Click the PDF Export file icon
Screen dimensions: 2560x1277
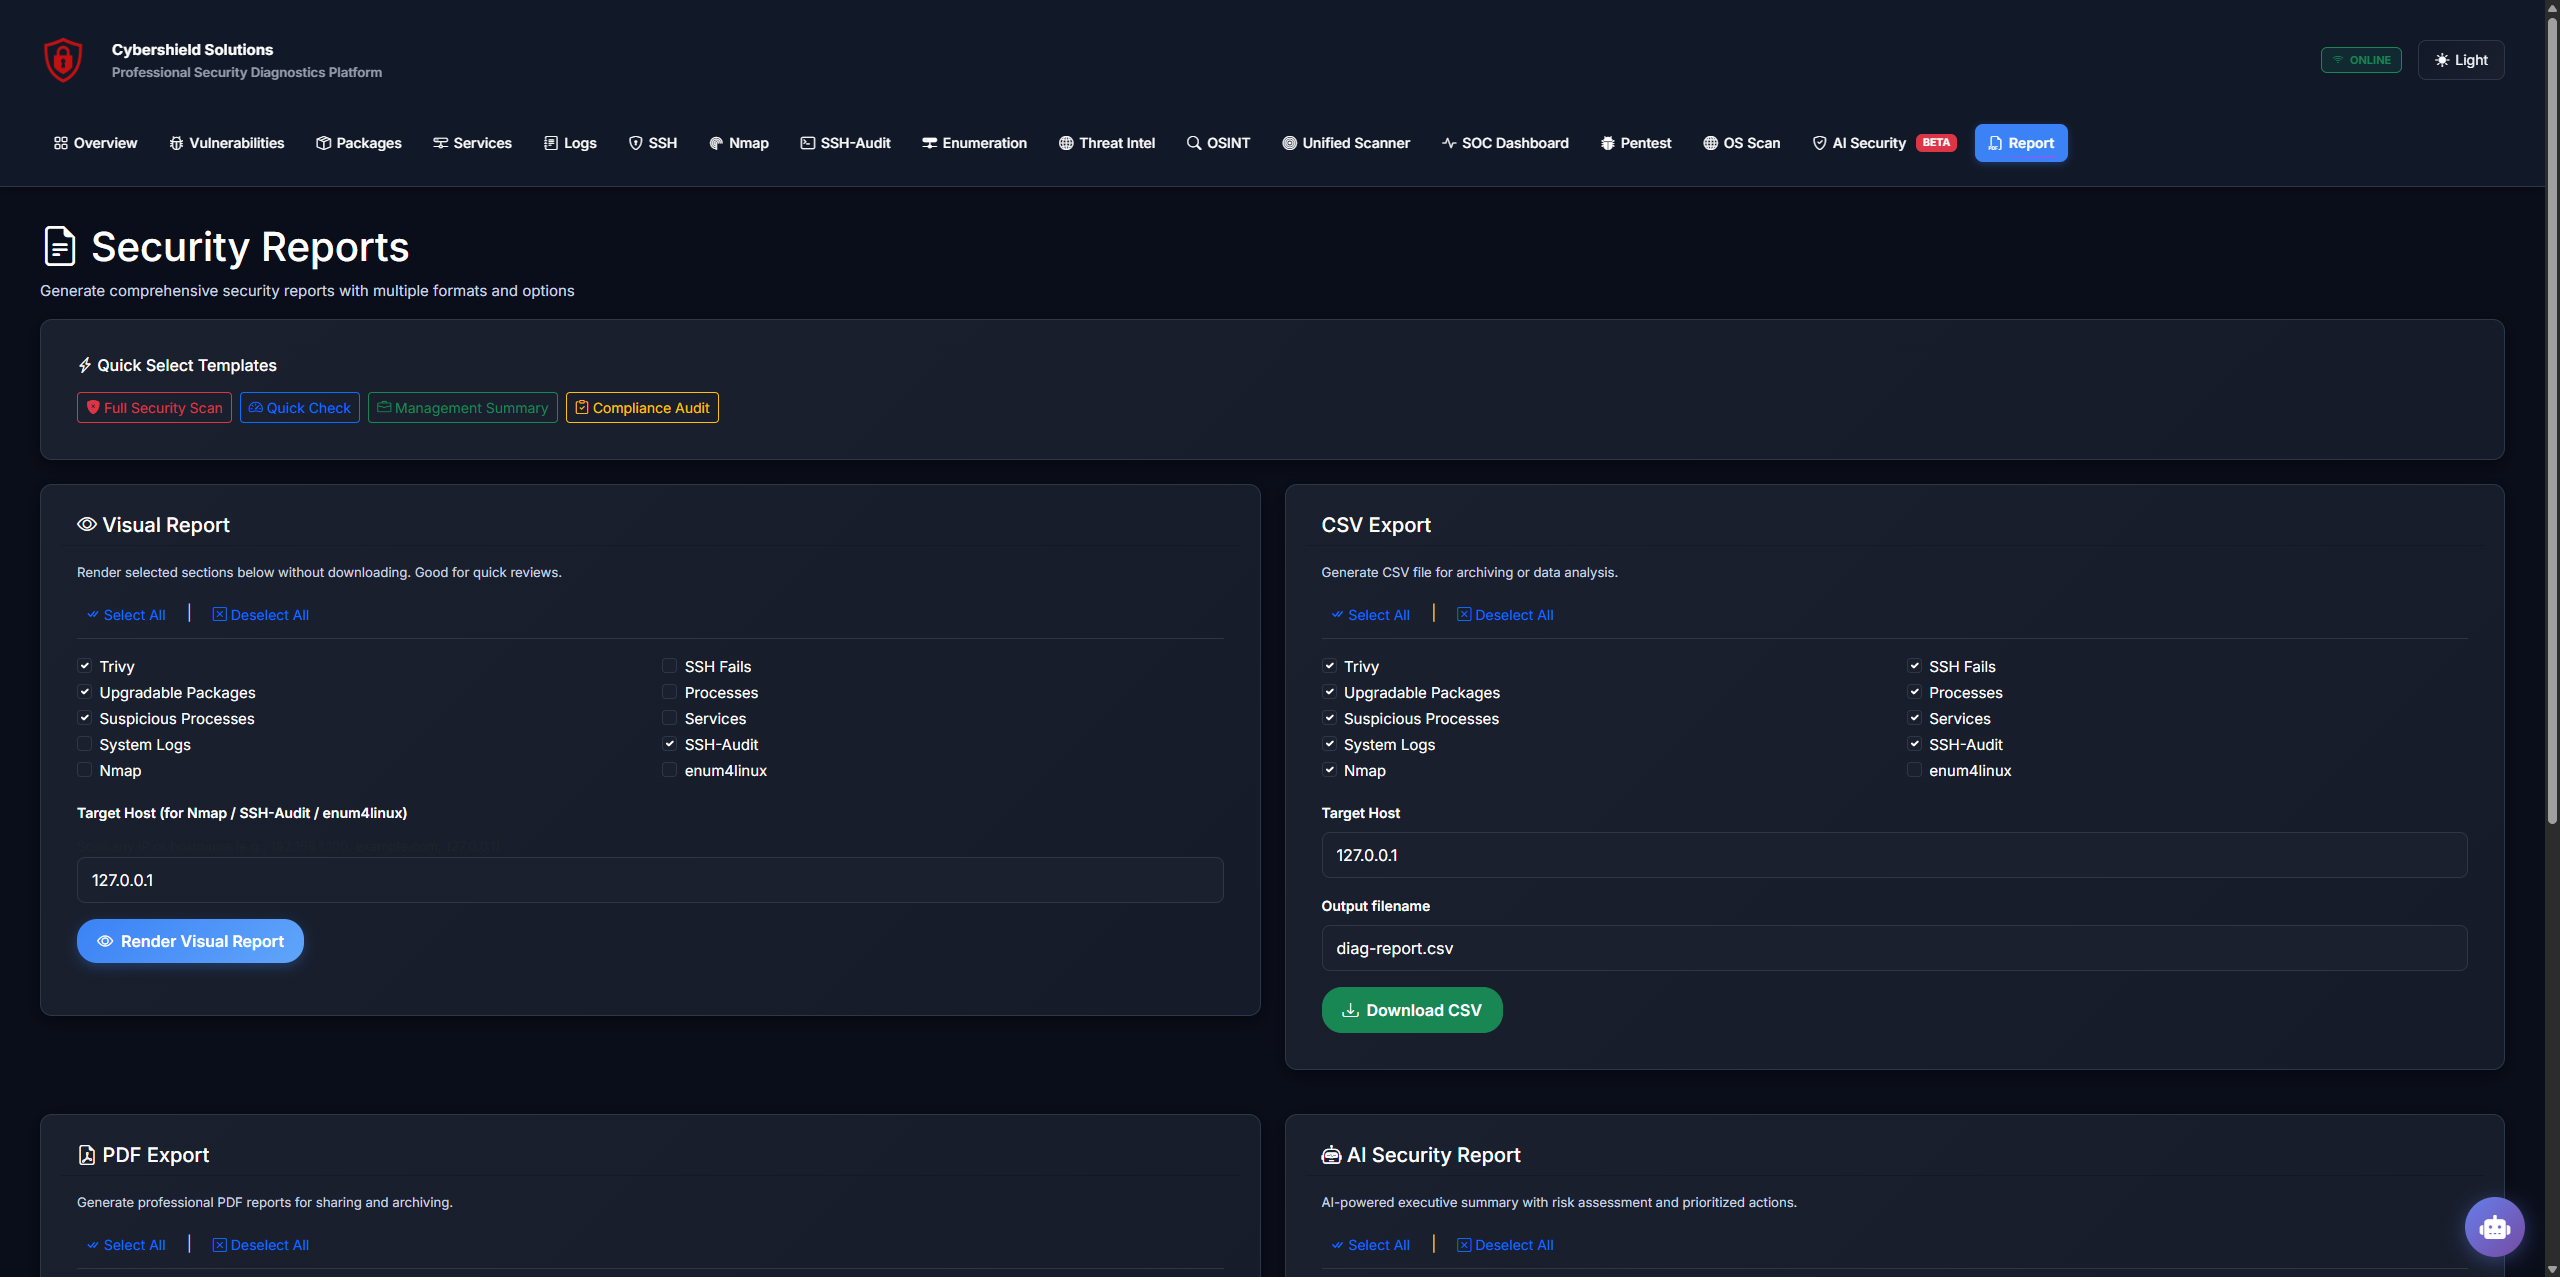pos(87,1155)
